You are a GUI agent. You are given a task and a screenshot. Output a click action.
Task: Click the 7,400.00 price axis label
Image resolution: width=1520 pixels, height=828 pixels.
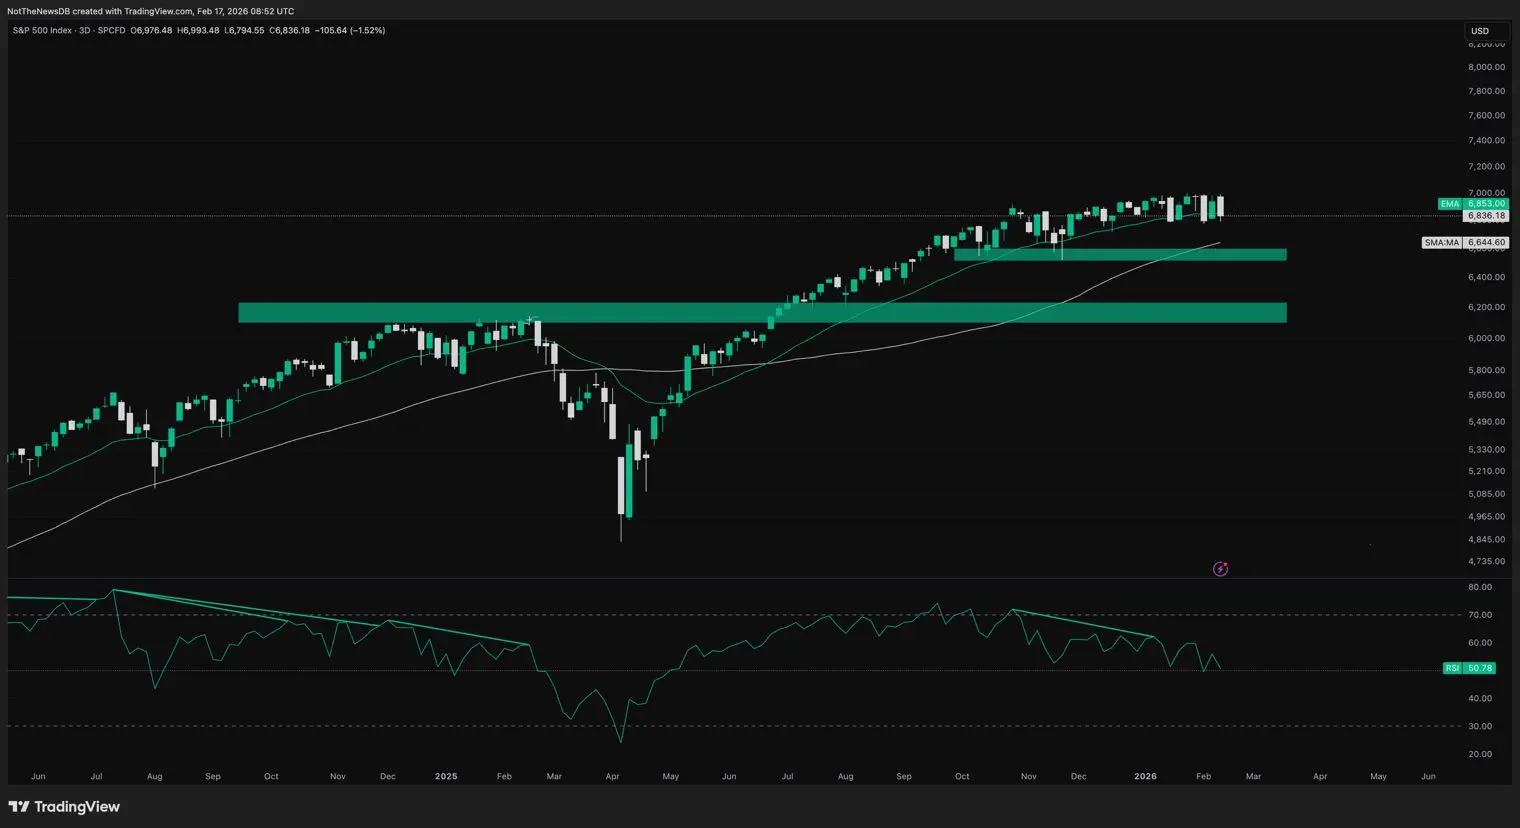click(x=1486, y=141)
